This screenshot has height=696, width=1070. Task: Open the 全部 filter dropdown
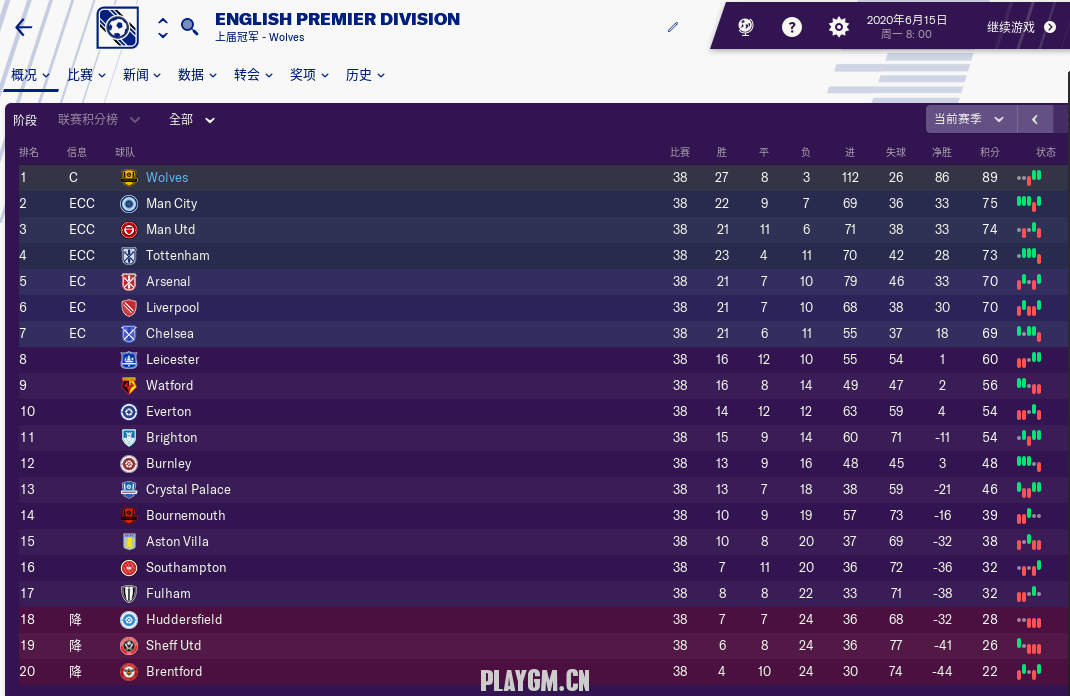(x=192, y=120)
